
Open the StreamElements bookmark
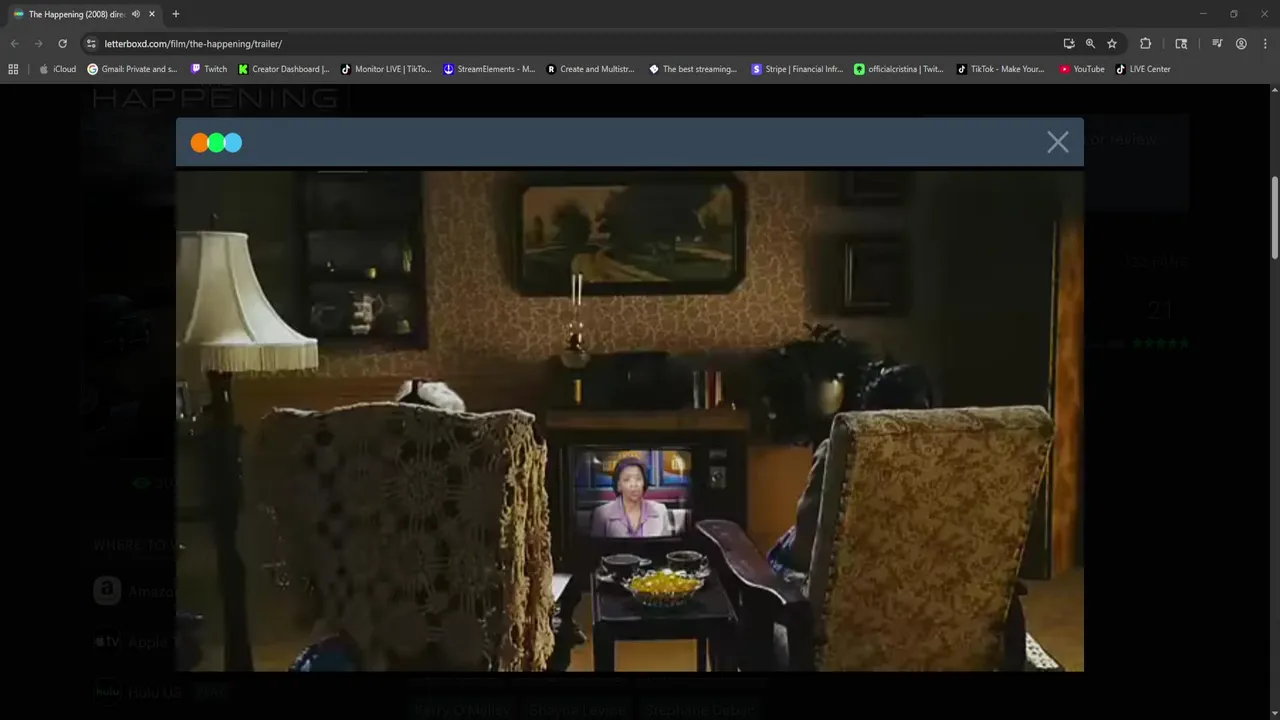click(489, 69)
